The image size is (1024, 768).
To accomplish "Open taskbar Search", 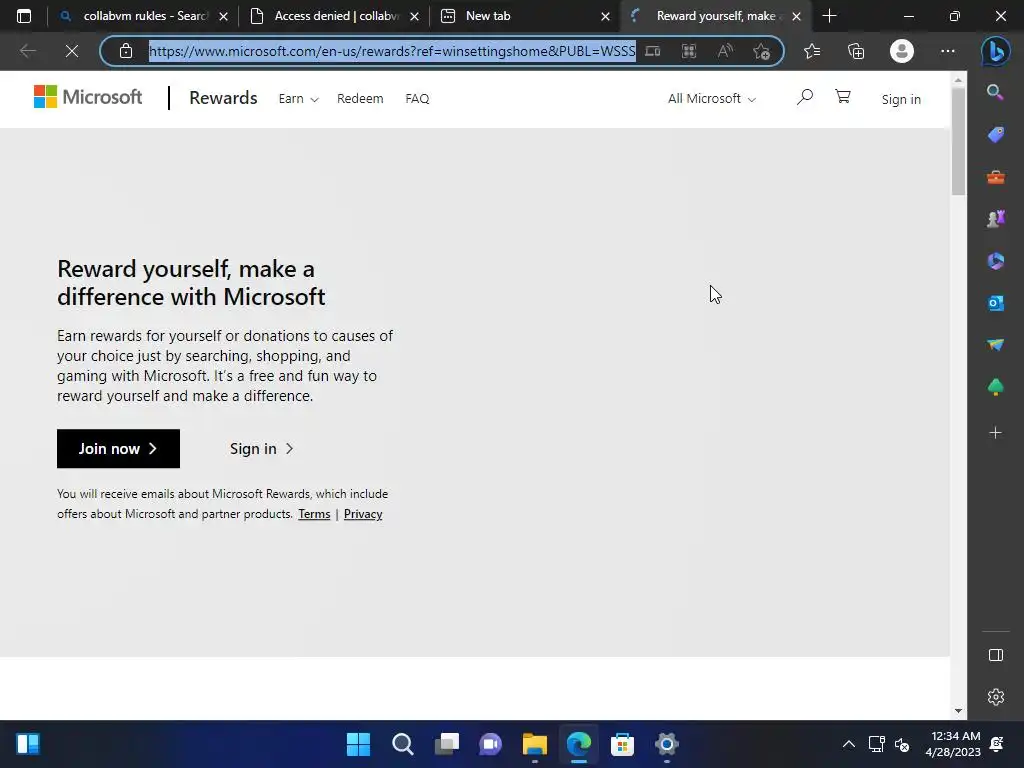I will click(x=402, y=744).
